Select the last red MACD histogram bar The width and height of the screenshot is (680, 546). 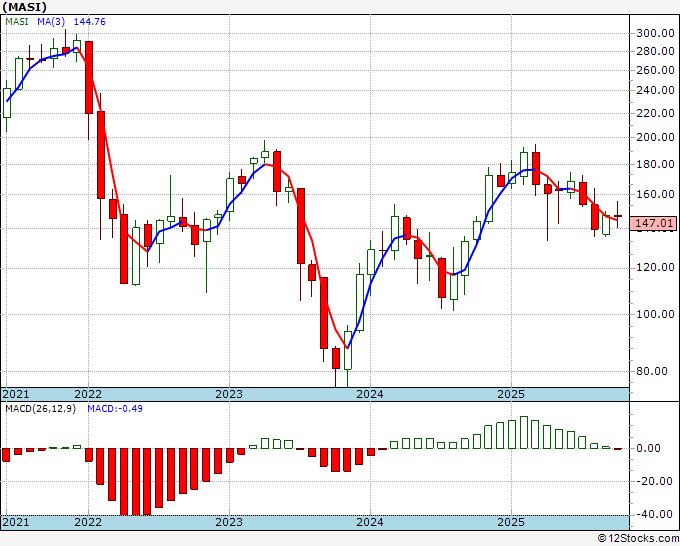618,449
